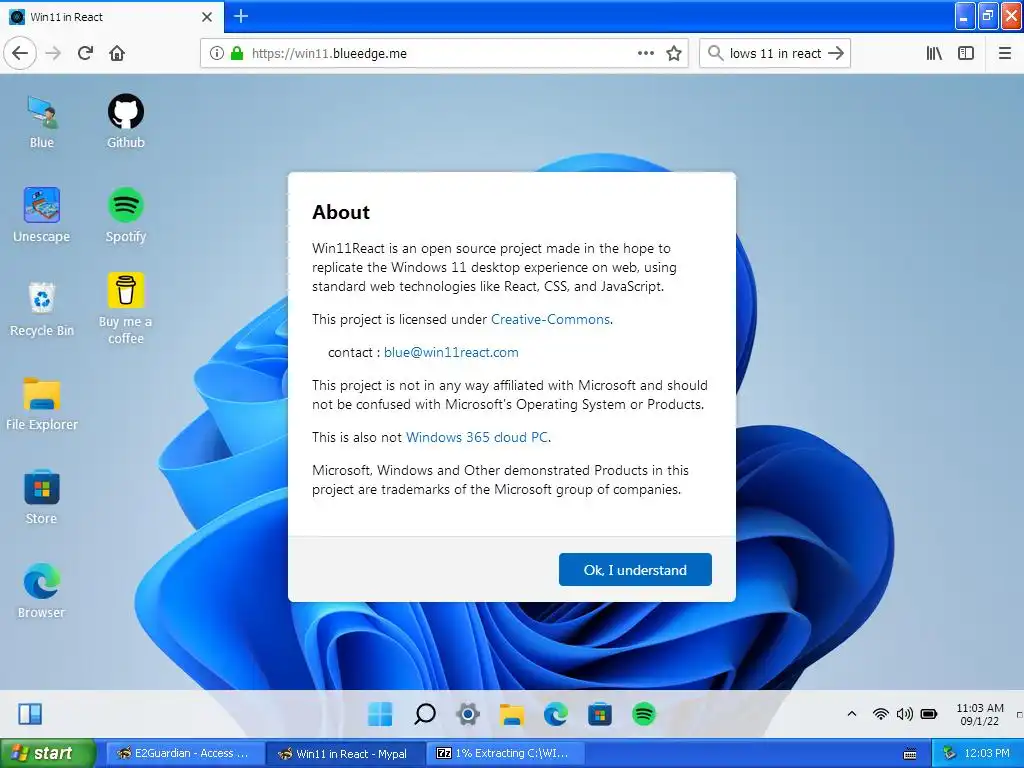
Task: Switch to 7-Zip extracting taskbar item
Action: tap(505, 754)
